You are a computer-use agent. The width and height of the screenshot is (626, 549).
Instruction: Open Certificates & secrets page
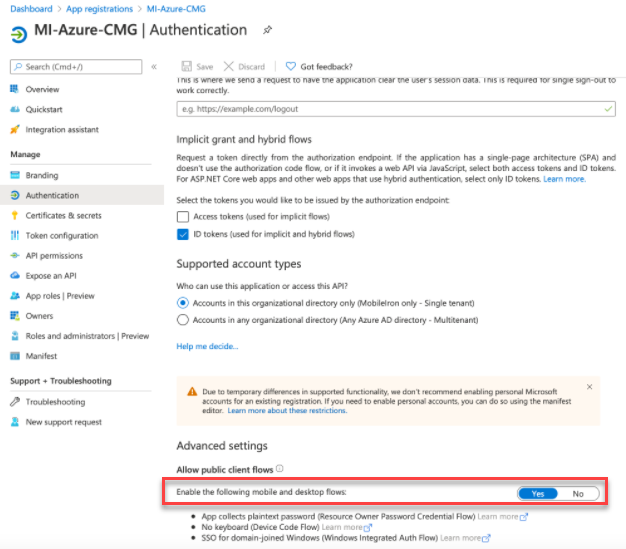63,216
